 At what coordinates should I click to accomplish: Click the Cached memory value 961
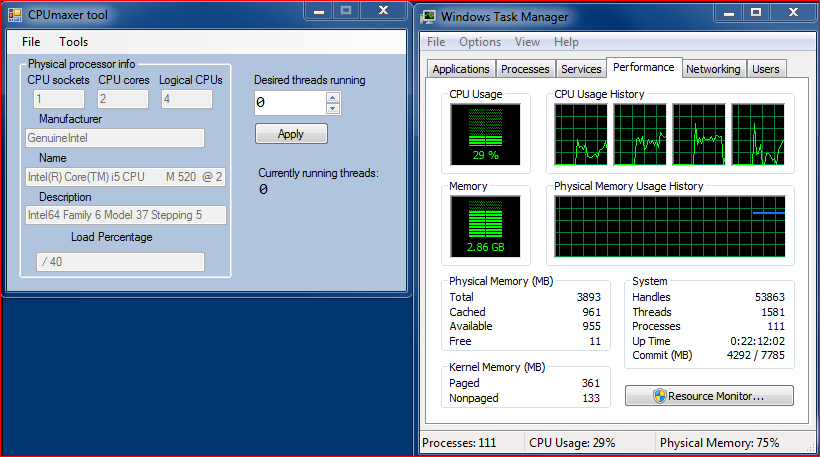591,312
